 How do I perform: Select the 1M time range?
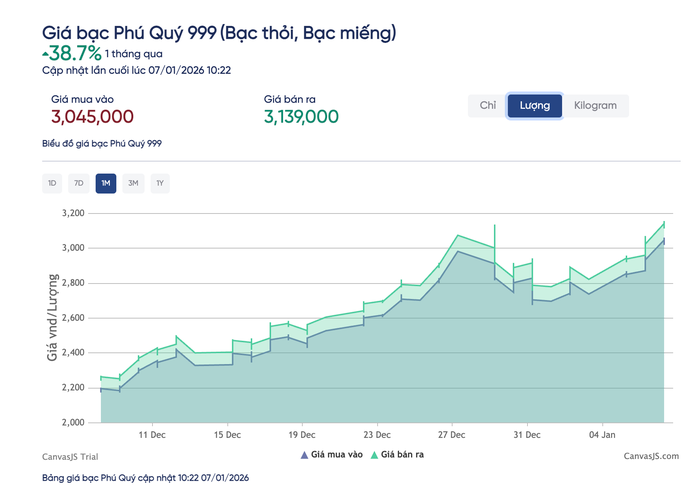click(106, 183)
